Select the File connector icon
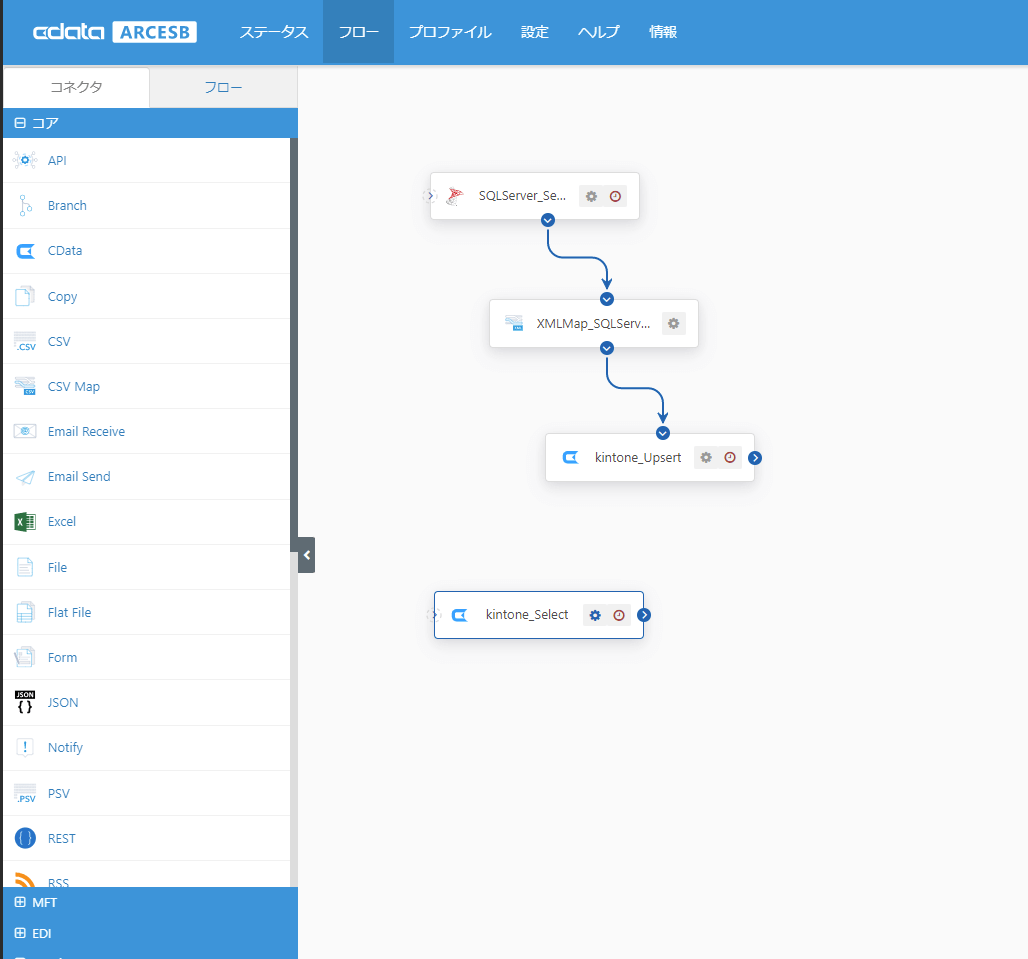 (x=25, y=567)
